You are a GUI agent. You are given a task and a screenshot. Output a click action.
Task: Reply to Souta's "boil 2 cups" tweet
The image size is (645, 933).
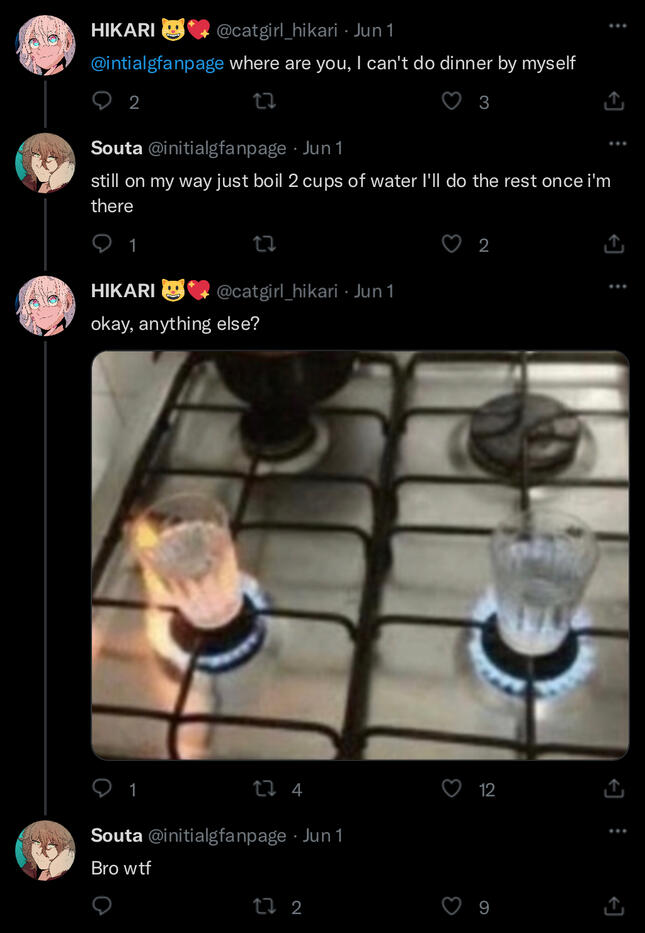tap(102, 244)
